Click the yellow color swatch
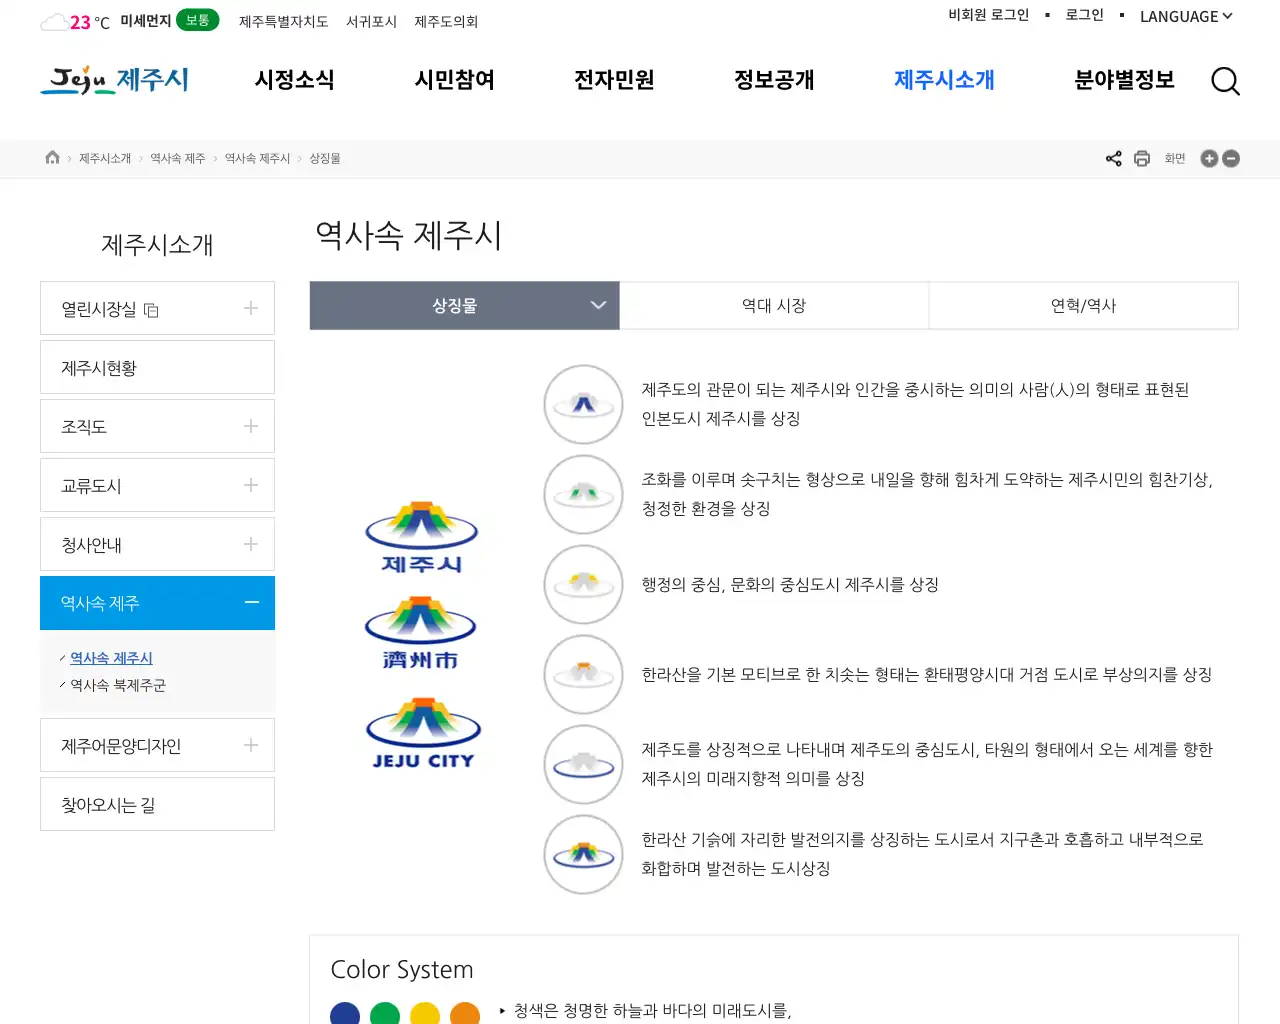The image size is (1280, 1024). (425, 1013)
